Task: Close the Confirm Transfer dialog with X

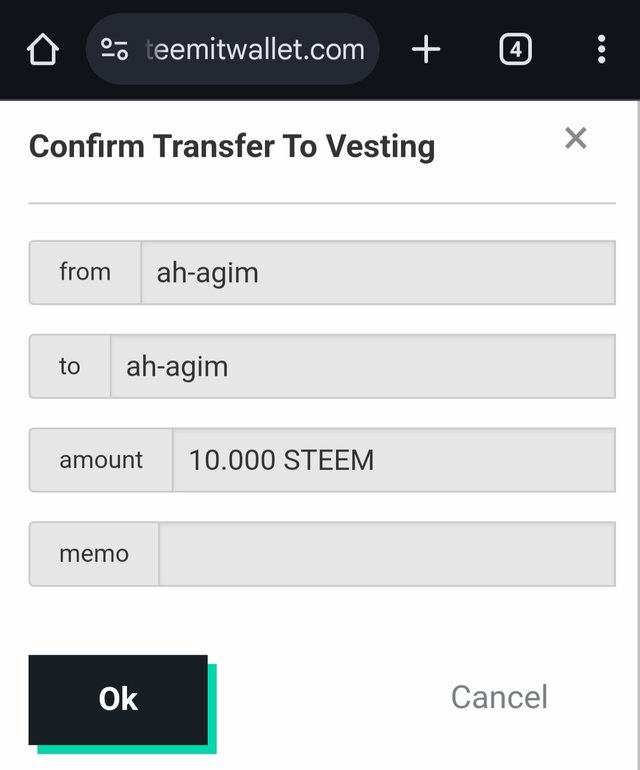Action: (576, 138)
